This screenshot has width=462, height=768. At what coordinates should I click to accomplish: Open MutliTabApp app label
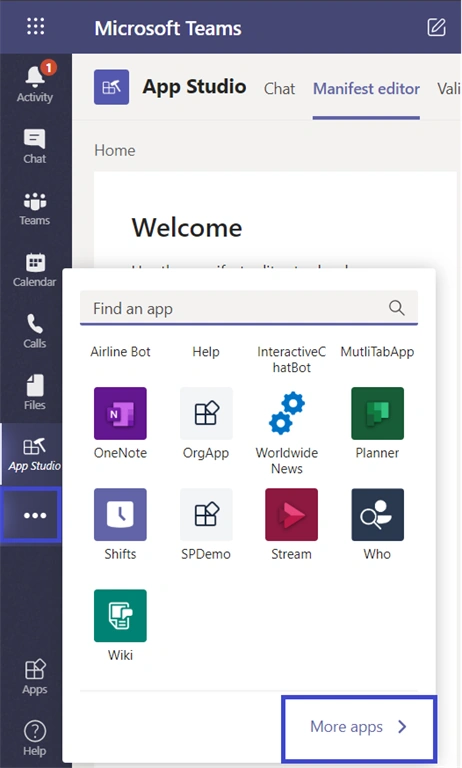(377, 352)
